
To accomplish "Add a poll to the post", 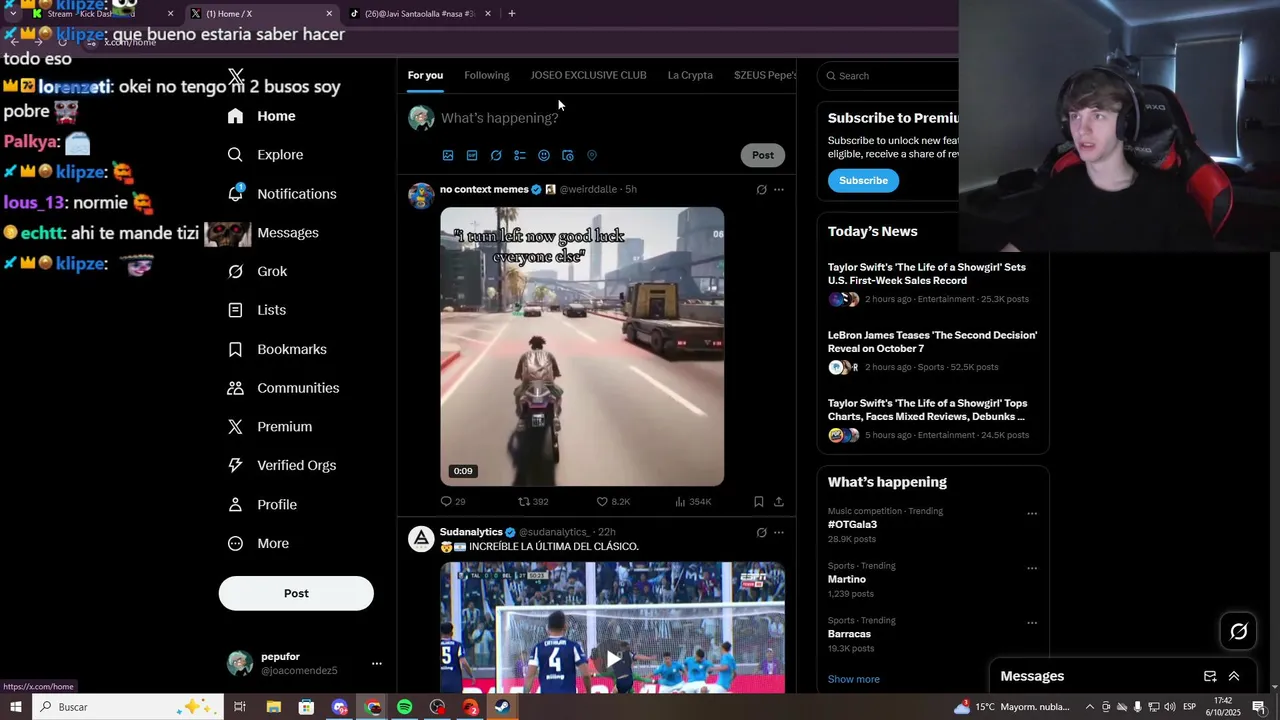I will 520,155.
